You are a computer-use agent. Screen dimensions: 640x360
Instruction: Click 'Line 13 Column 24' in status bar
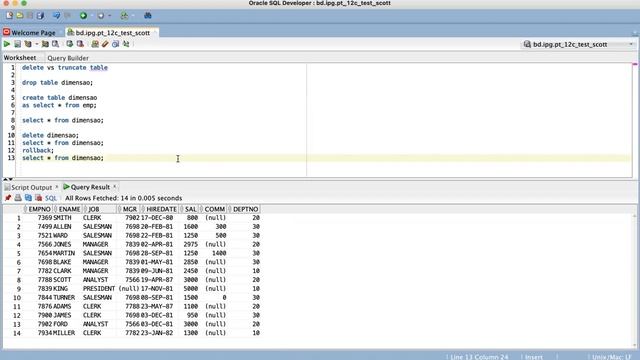479,357
